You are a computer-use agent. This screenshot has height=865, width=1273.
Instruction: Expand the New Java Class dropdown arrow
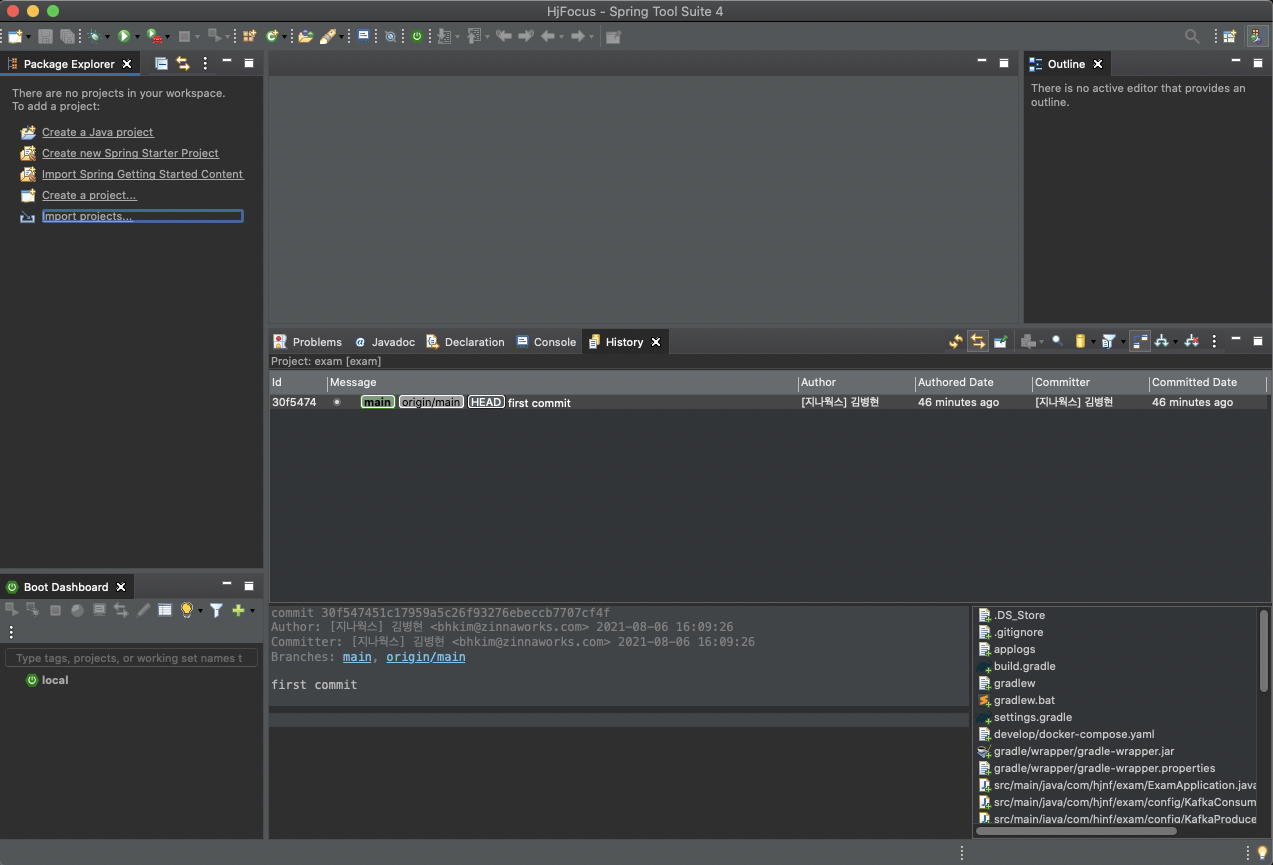(x=284, y=37)
